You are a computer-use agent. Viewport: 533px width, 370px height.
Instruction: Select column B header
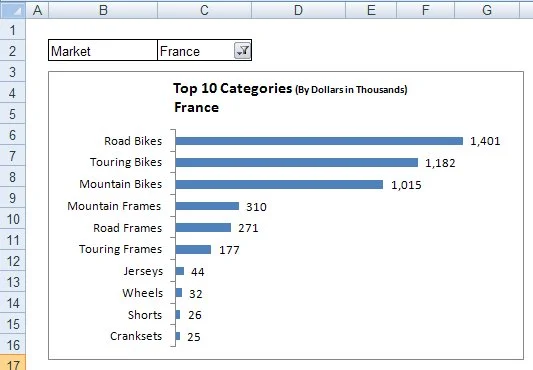tap(103, 10)
